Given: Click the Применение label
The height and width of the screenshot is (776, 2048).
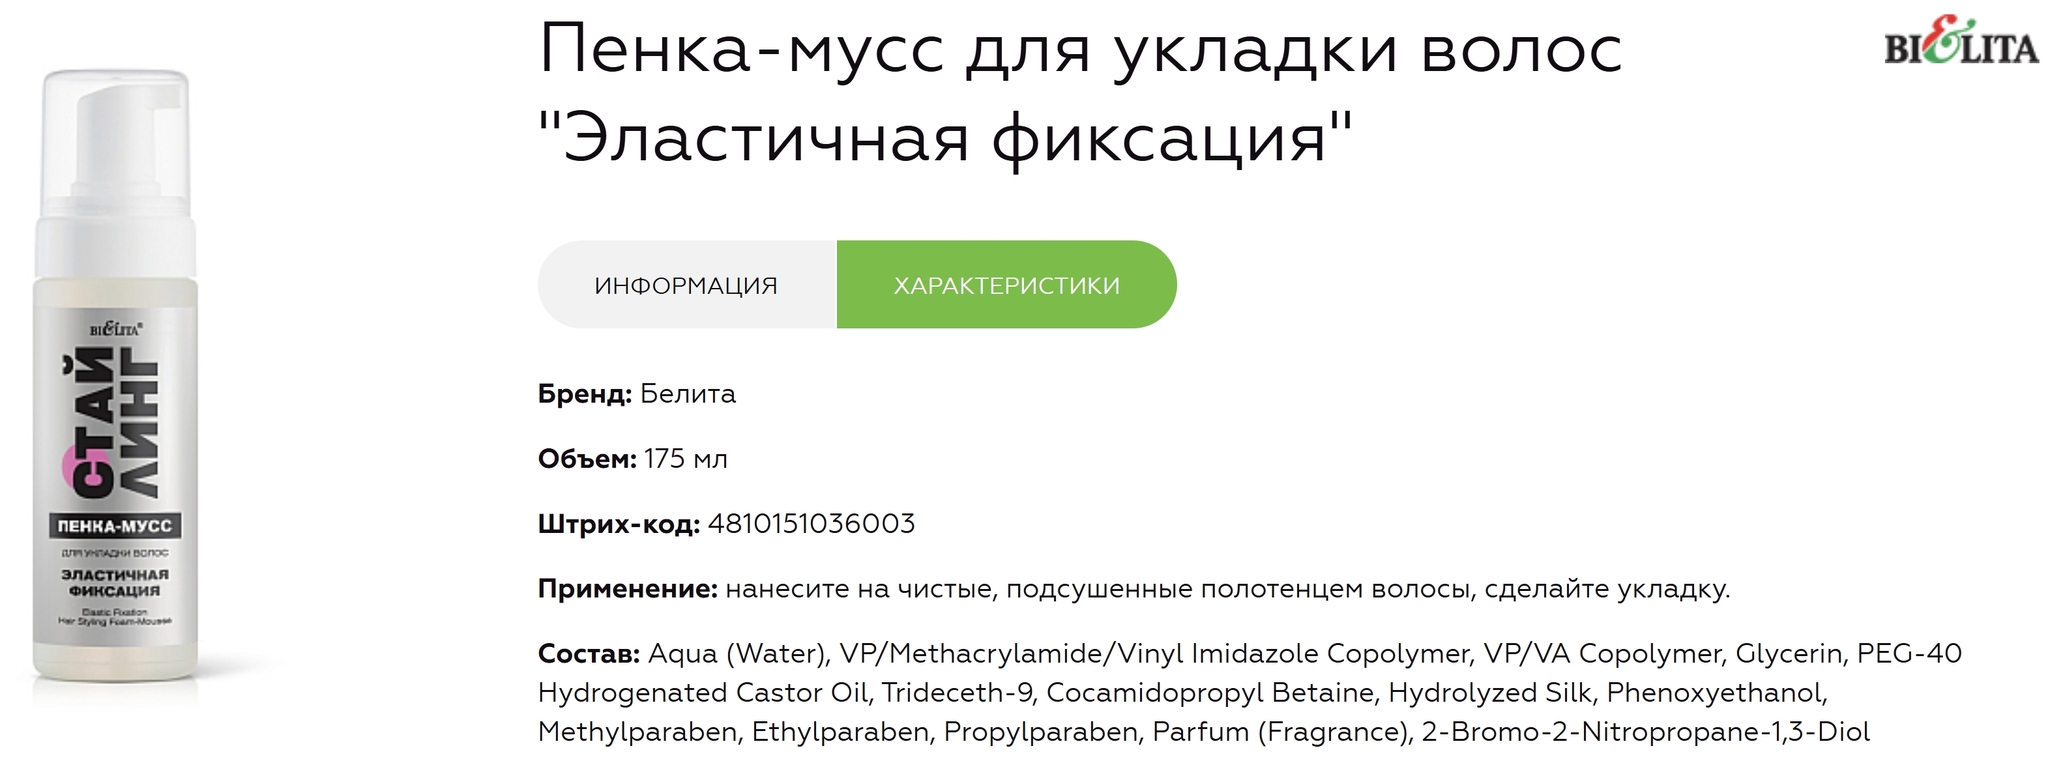Looking at the screenshot, I should coord(628,589).
